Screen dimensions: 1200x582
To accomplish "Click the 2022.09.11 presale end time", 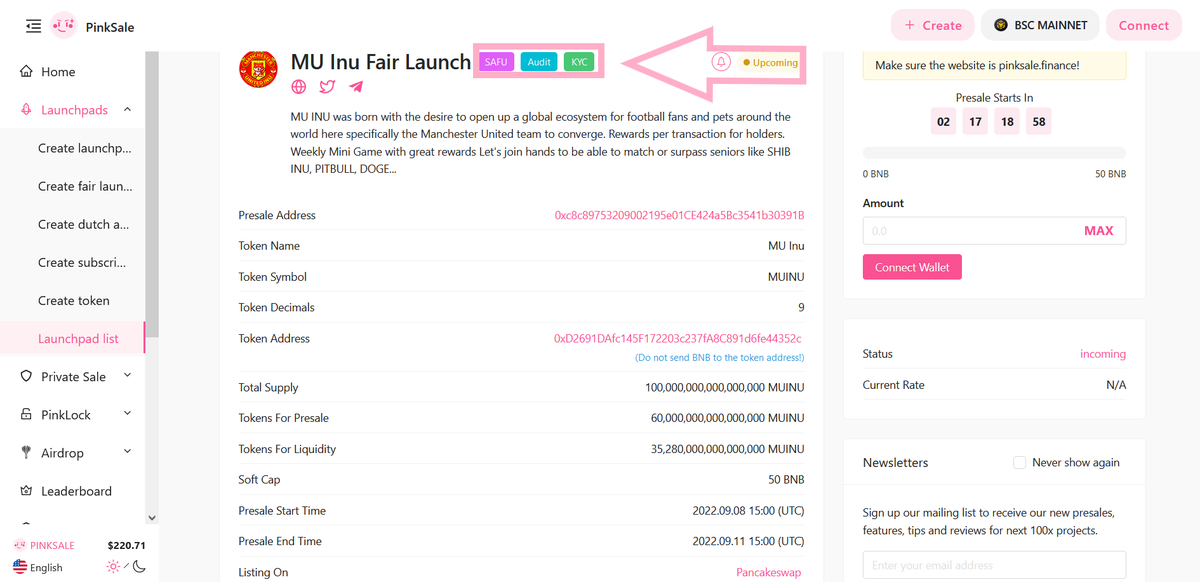I will (748, 541).
